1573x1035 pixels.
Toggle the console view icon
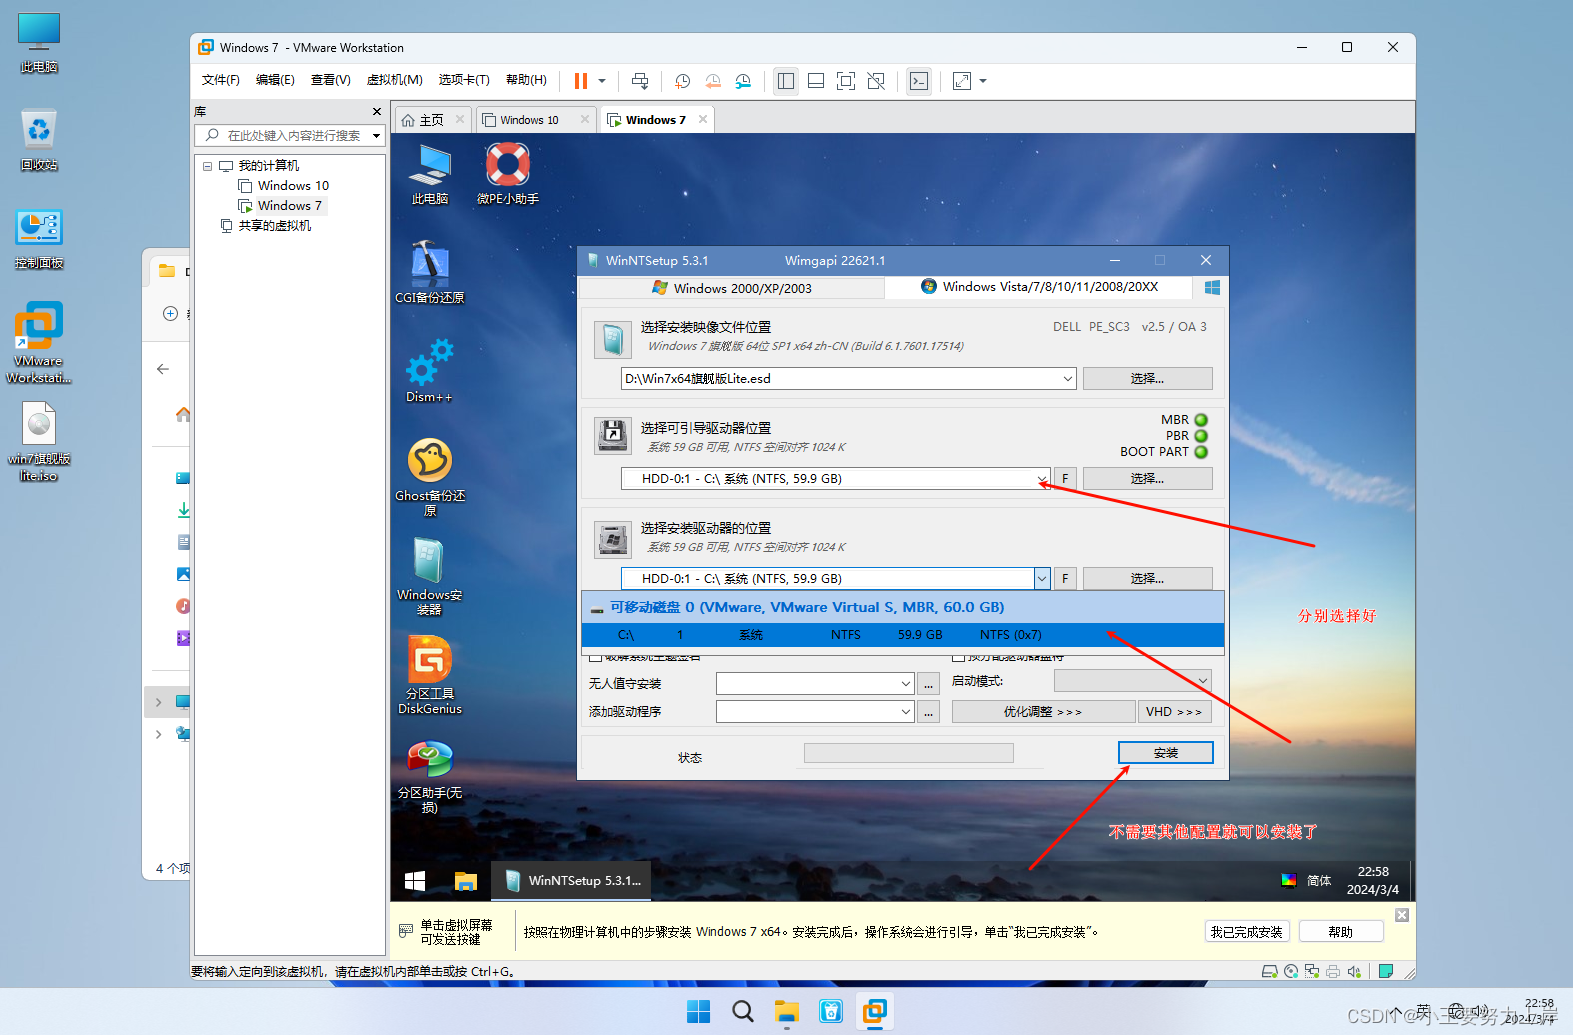coord(919,81)
